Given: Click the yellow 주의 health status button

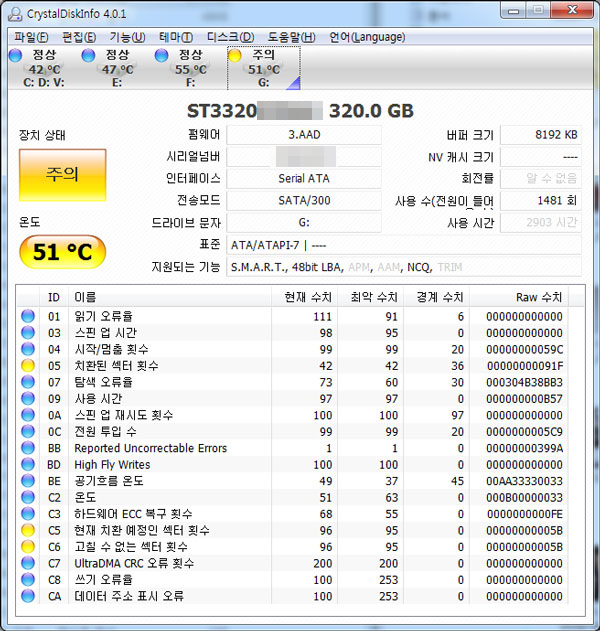Looking at the screenshot, I should point(62,175).
